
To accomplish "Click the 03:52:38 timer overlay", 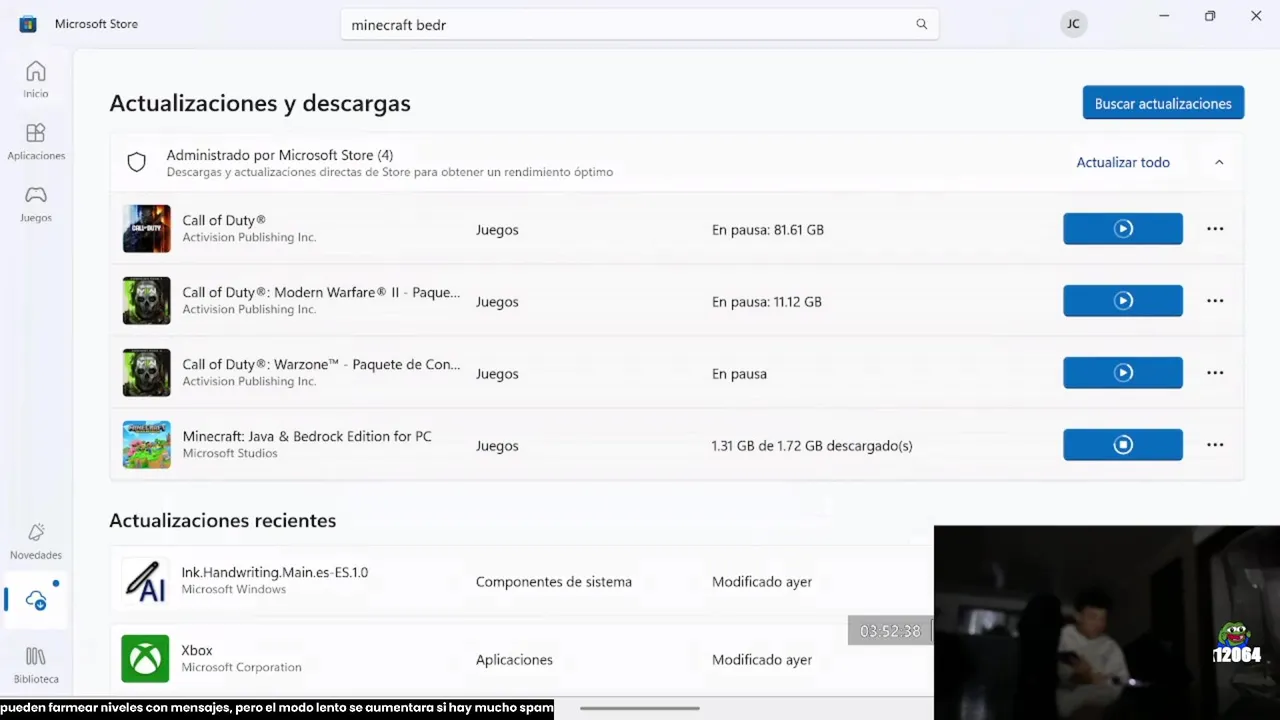I will pyautogui.click(x=890, y=631).
